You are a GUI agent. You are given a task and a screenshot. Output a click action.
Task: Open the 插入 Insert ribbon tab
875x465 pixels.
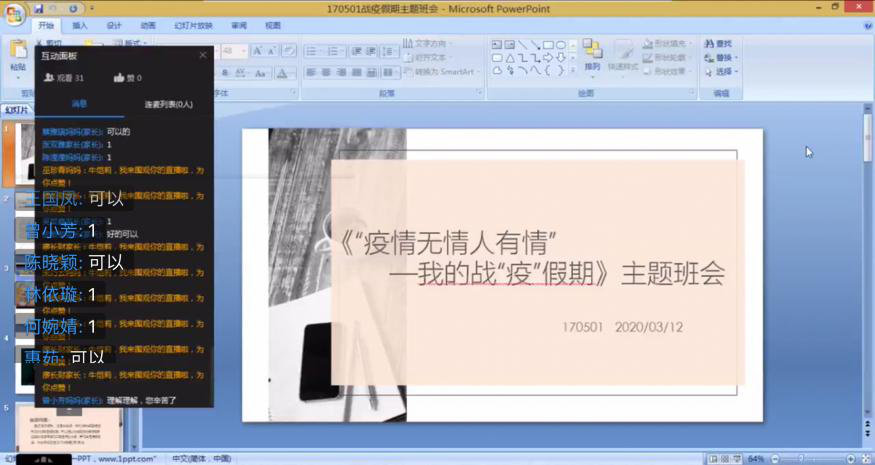80,25
